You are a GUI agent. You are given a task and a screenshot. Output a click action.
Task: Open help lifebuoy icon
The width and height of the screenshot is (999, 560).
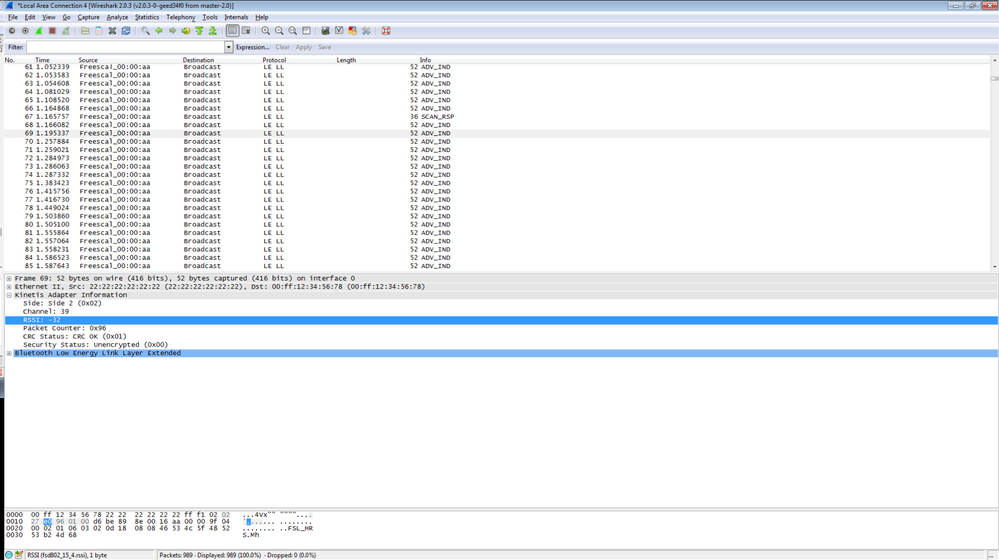386,31
